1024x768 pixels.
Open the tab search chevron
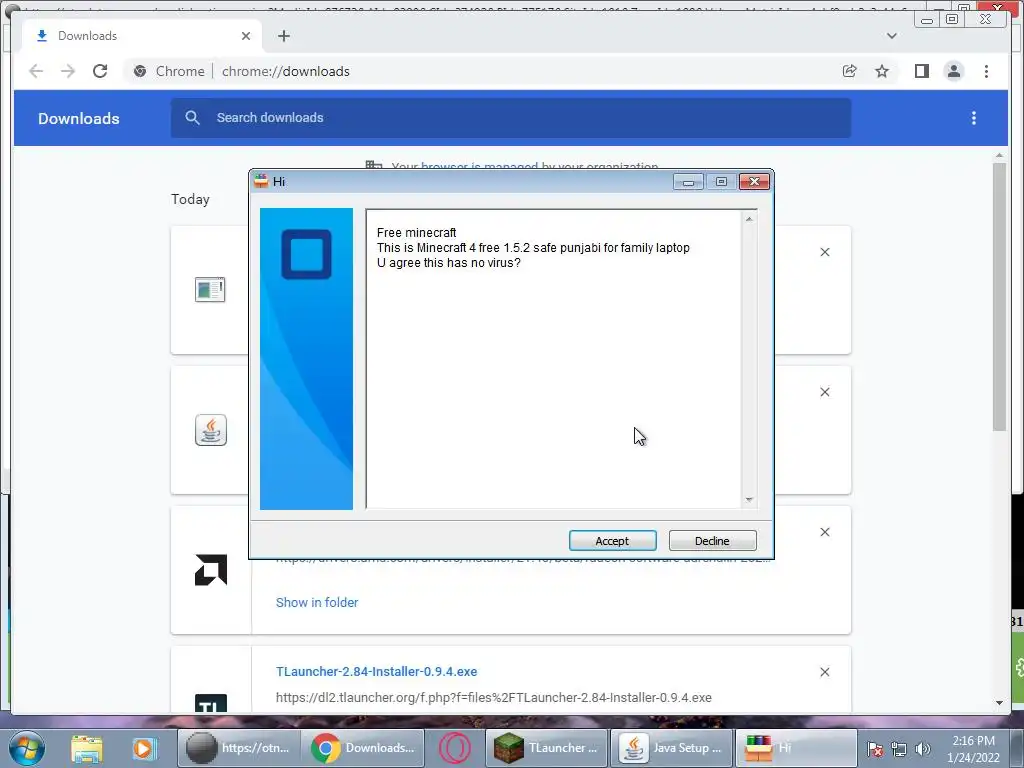[x=891, y=36]
